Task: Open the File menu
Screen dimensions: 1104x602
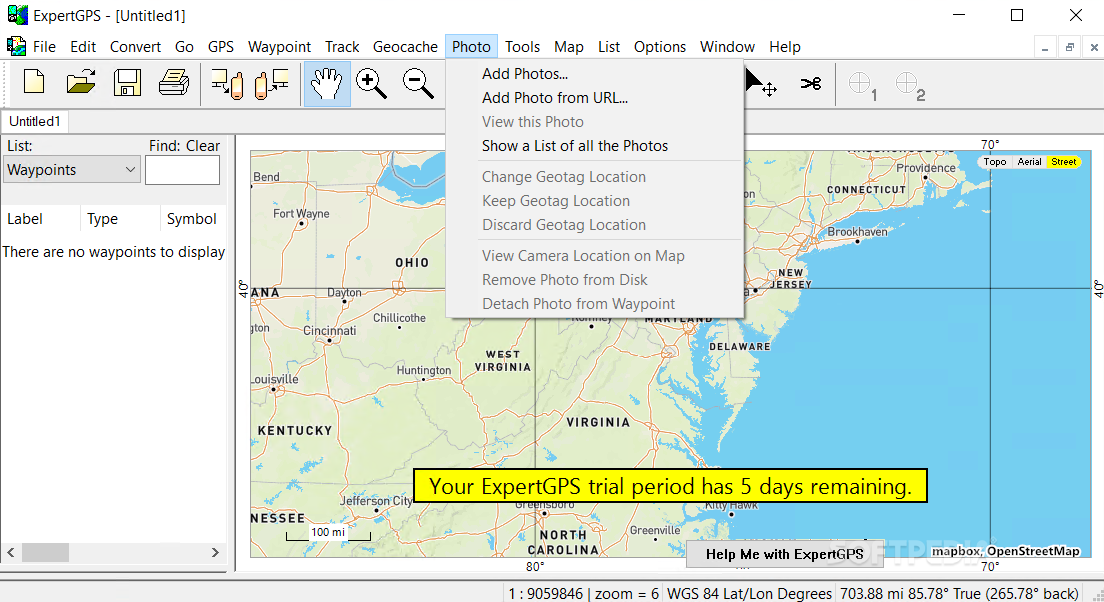Action: point(44,46)
